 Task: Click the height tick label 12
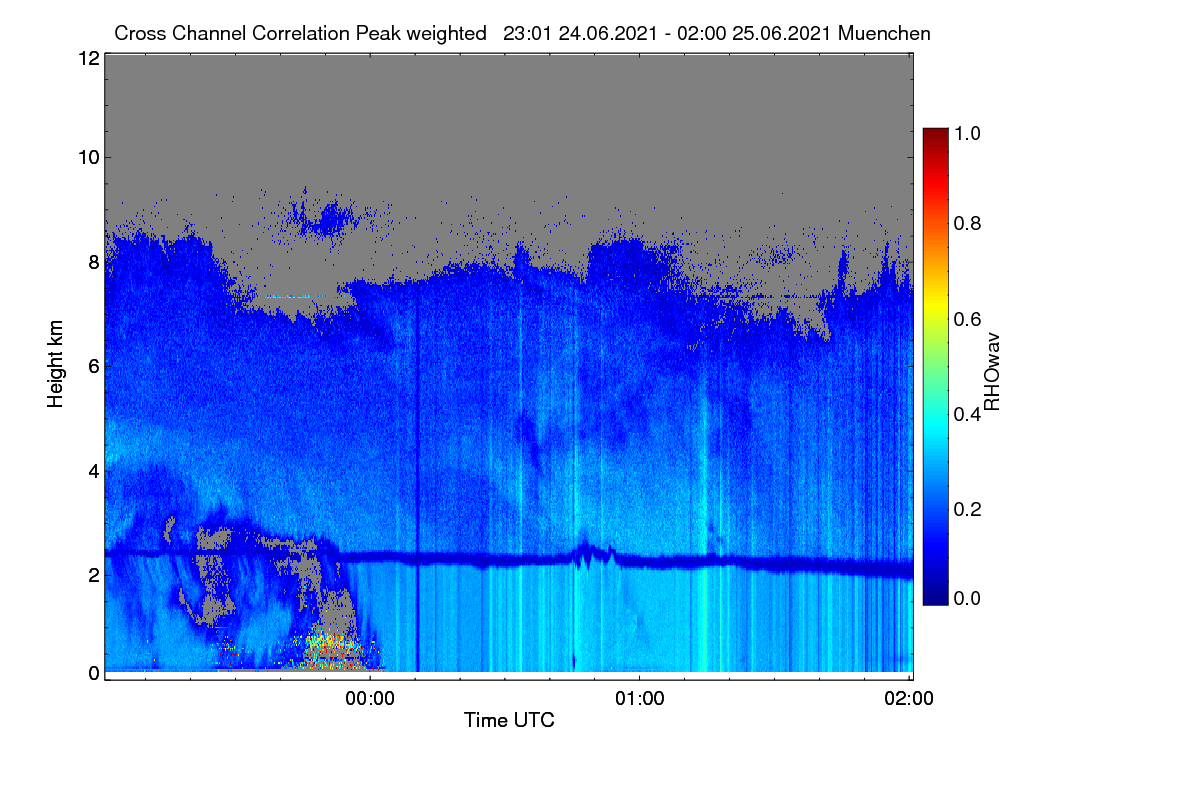pos(88,58)
